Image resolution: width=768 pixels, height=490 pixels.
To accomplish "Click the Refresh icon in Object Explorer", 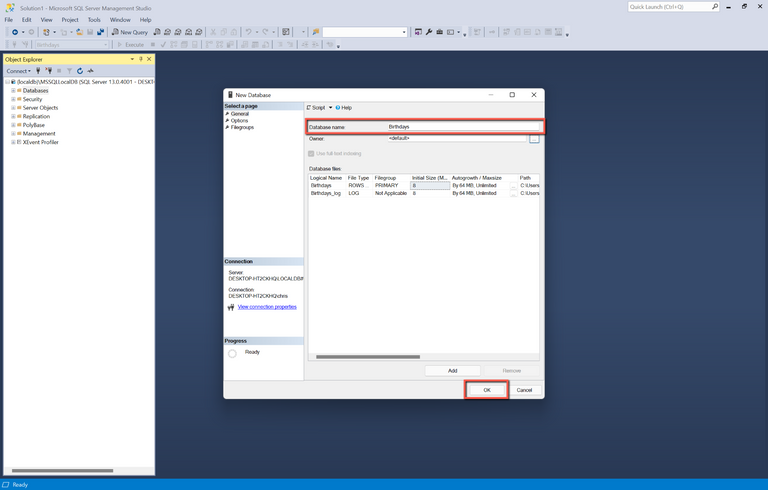I will [x=80, y=71].
